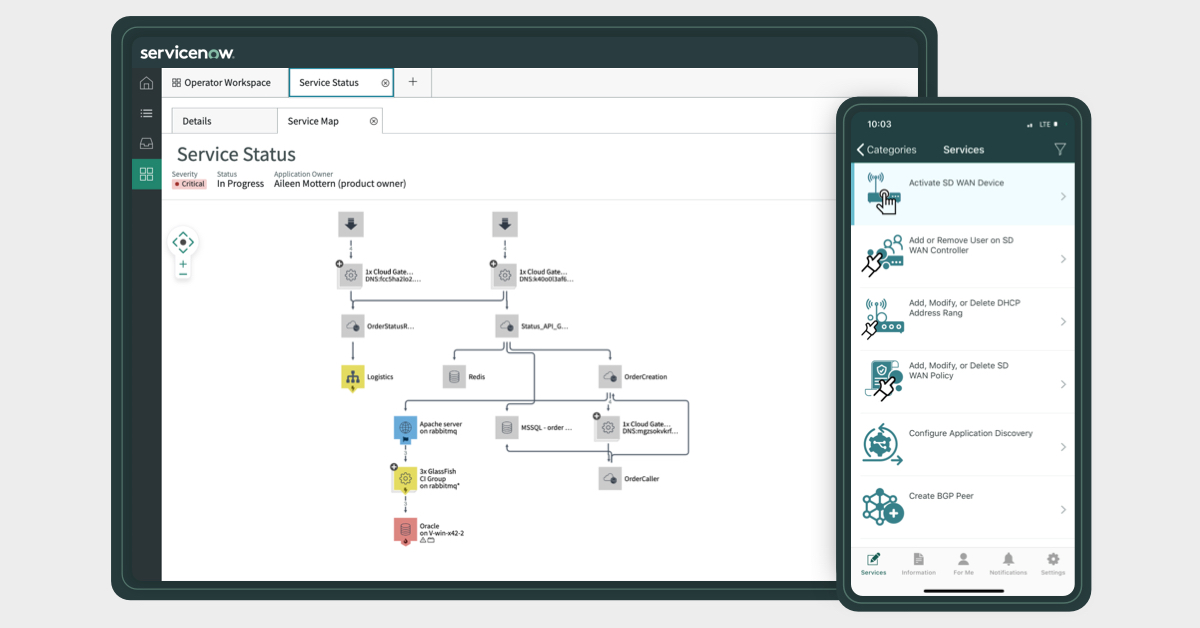This screenshot has width=1200, height=628.
Task: Open the filter icon in Services header
Action: [1060, 150]
